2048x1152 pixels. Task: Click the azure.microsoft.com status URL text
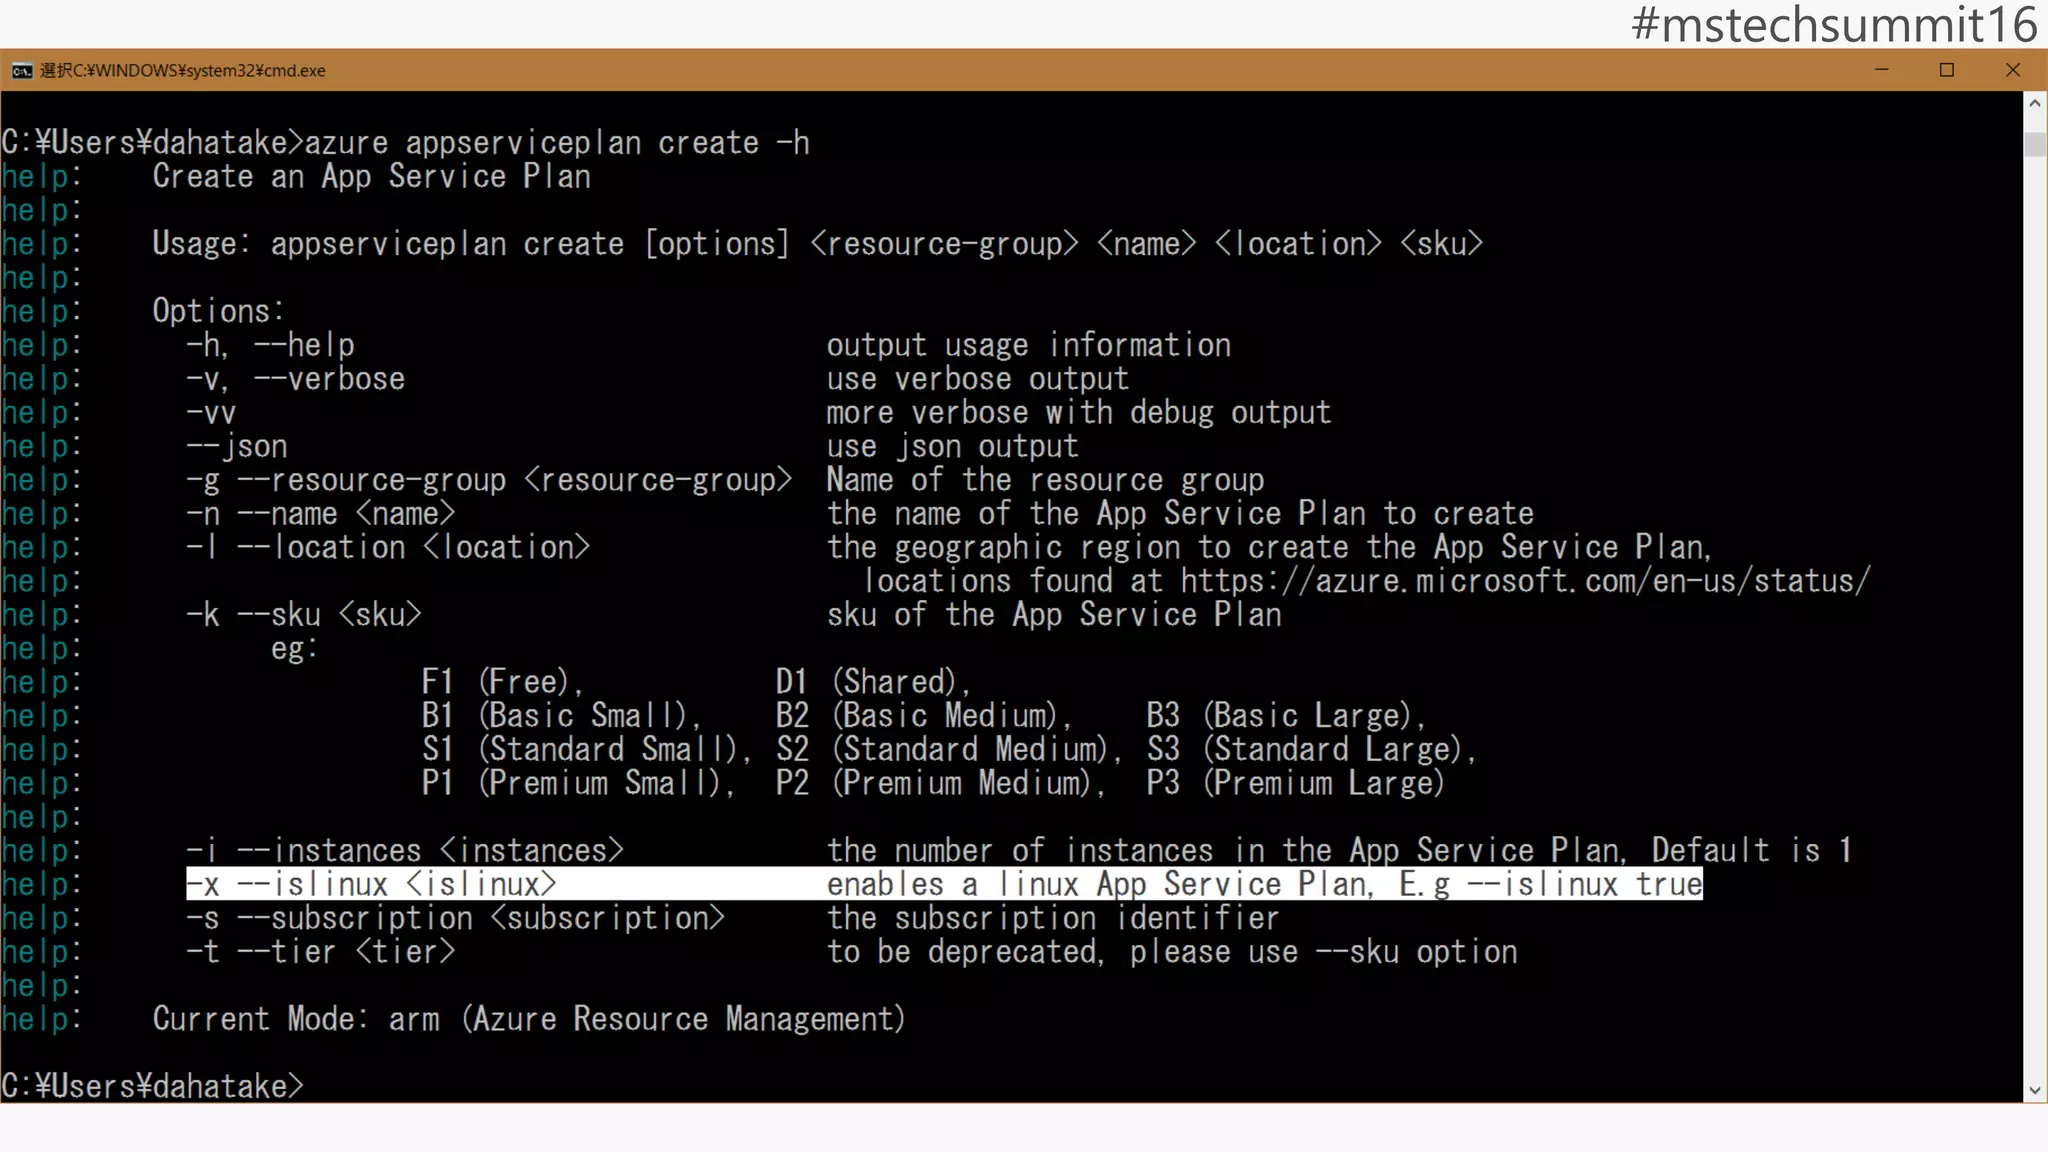pyautogui.click(x=1524, y=581)
